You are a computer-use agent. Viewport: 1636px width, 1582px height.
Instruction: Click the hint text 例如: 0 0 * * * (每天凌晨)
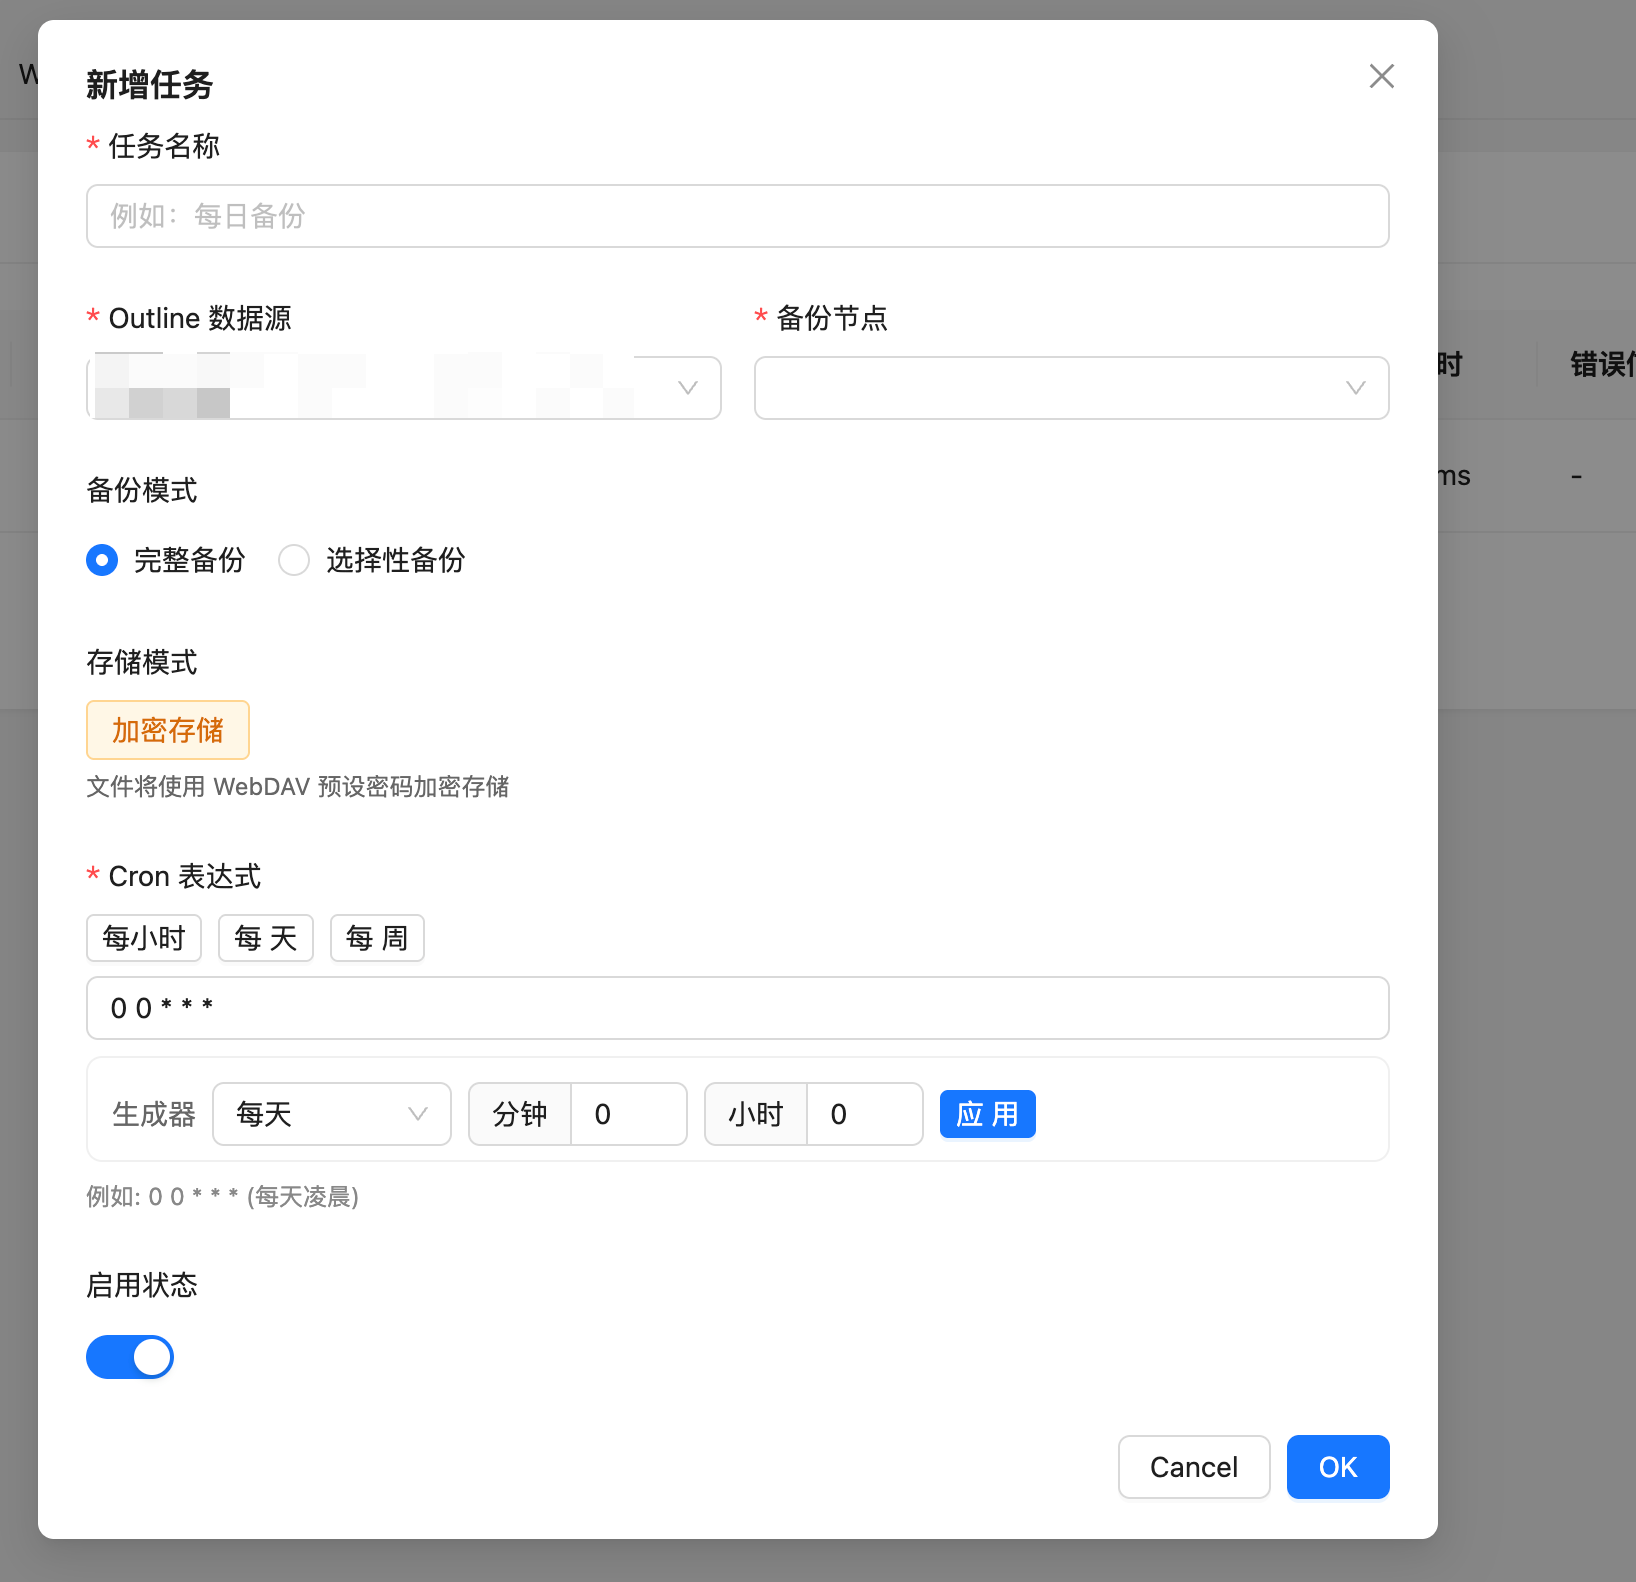(x=222, y=1197)
